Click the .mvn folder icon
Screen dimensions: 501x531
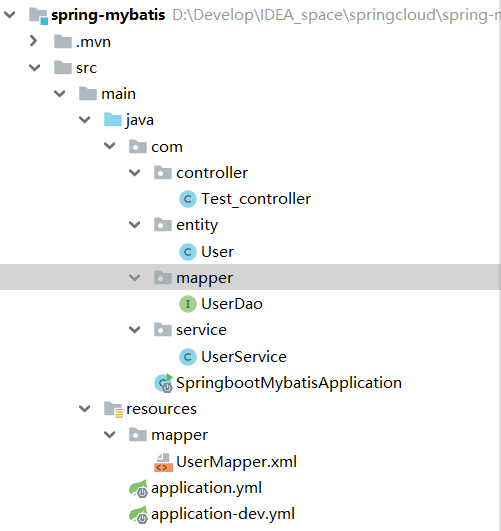pyautogui.click(x=63, y=42)
